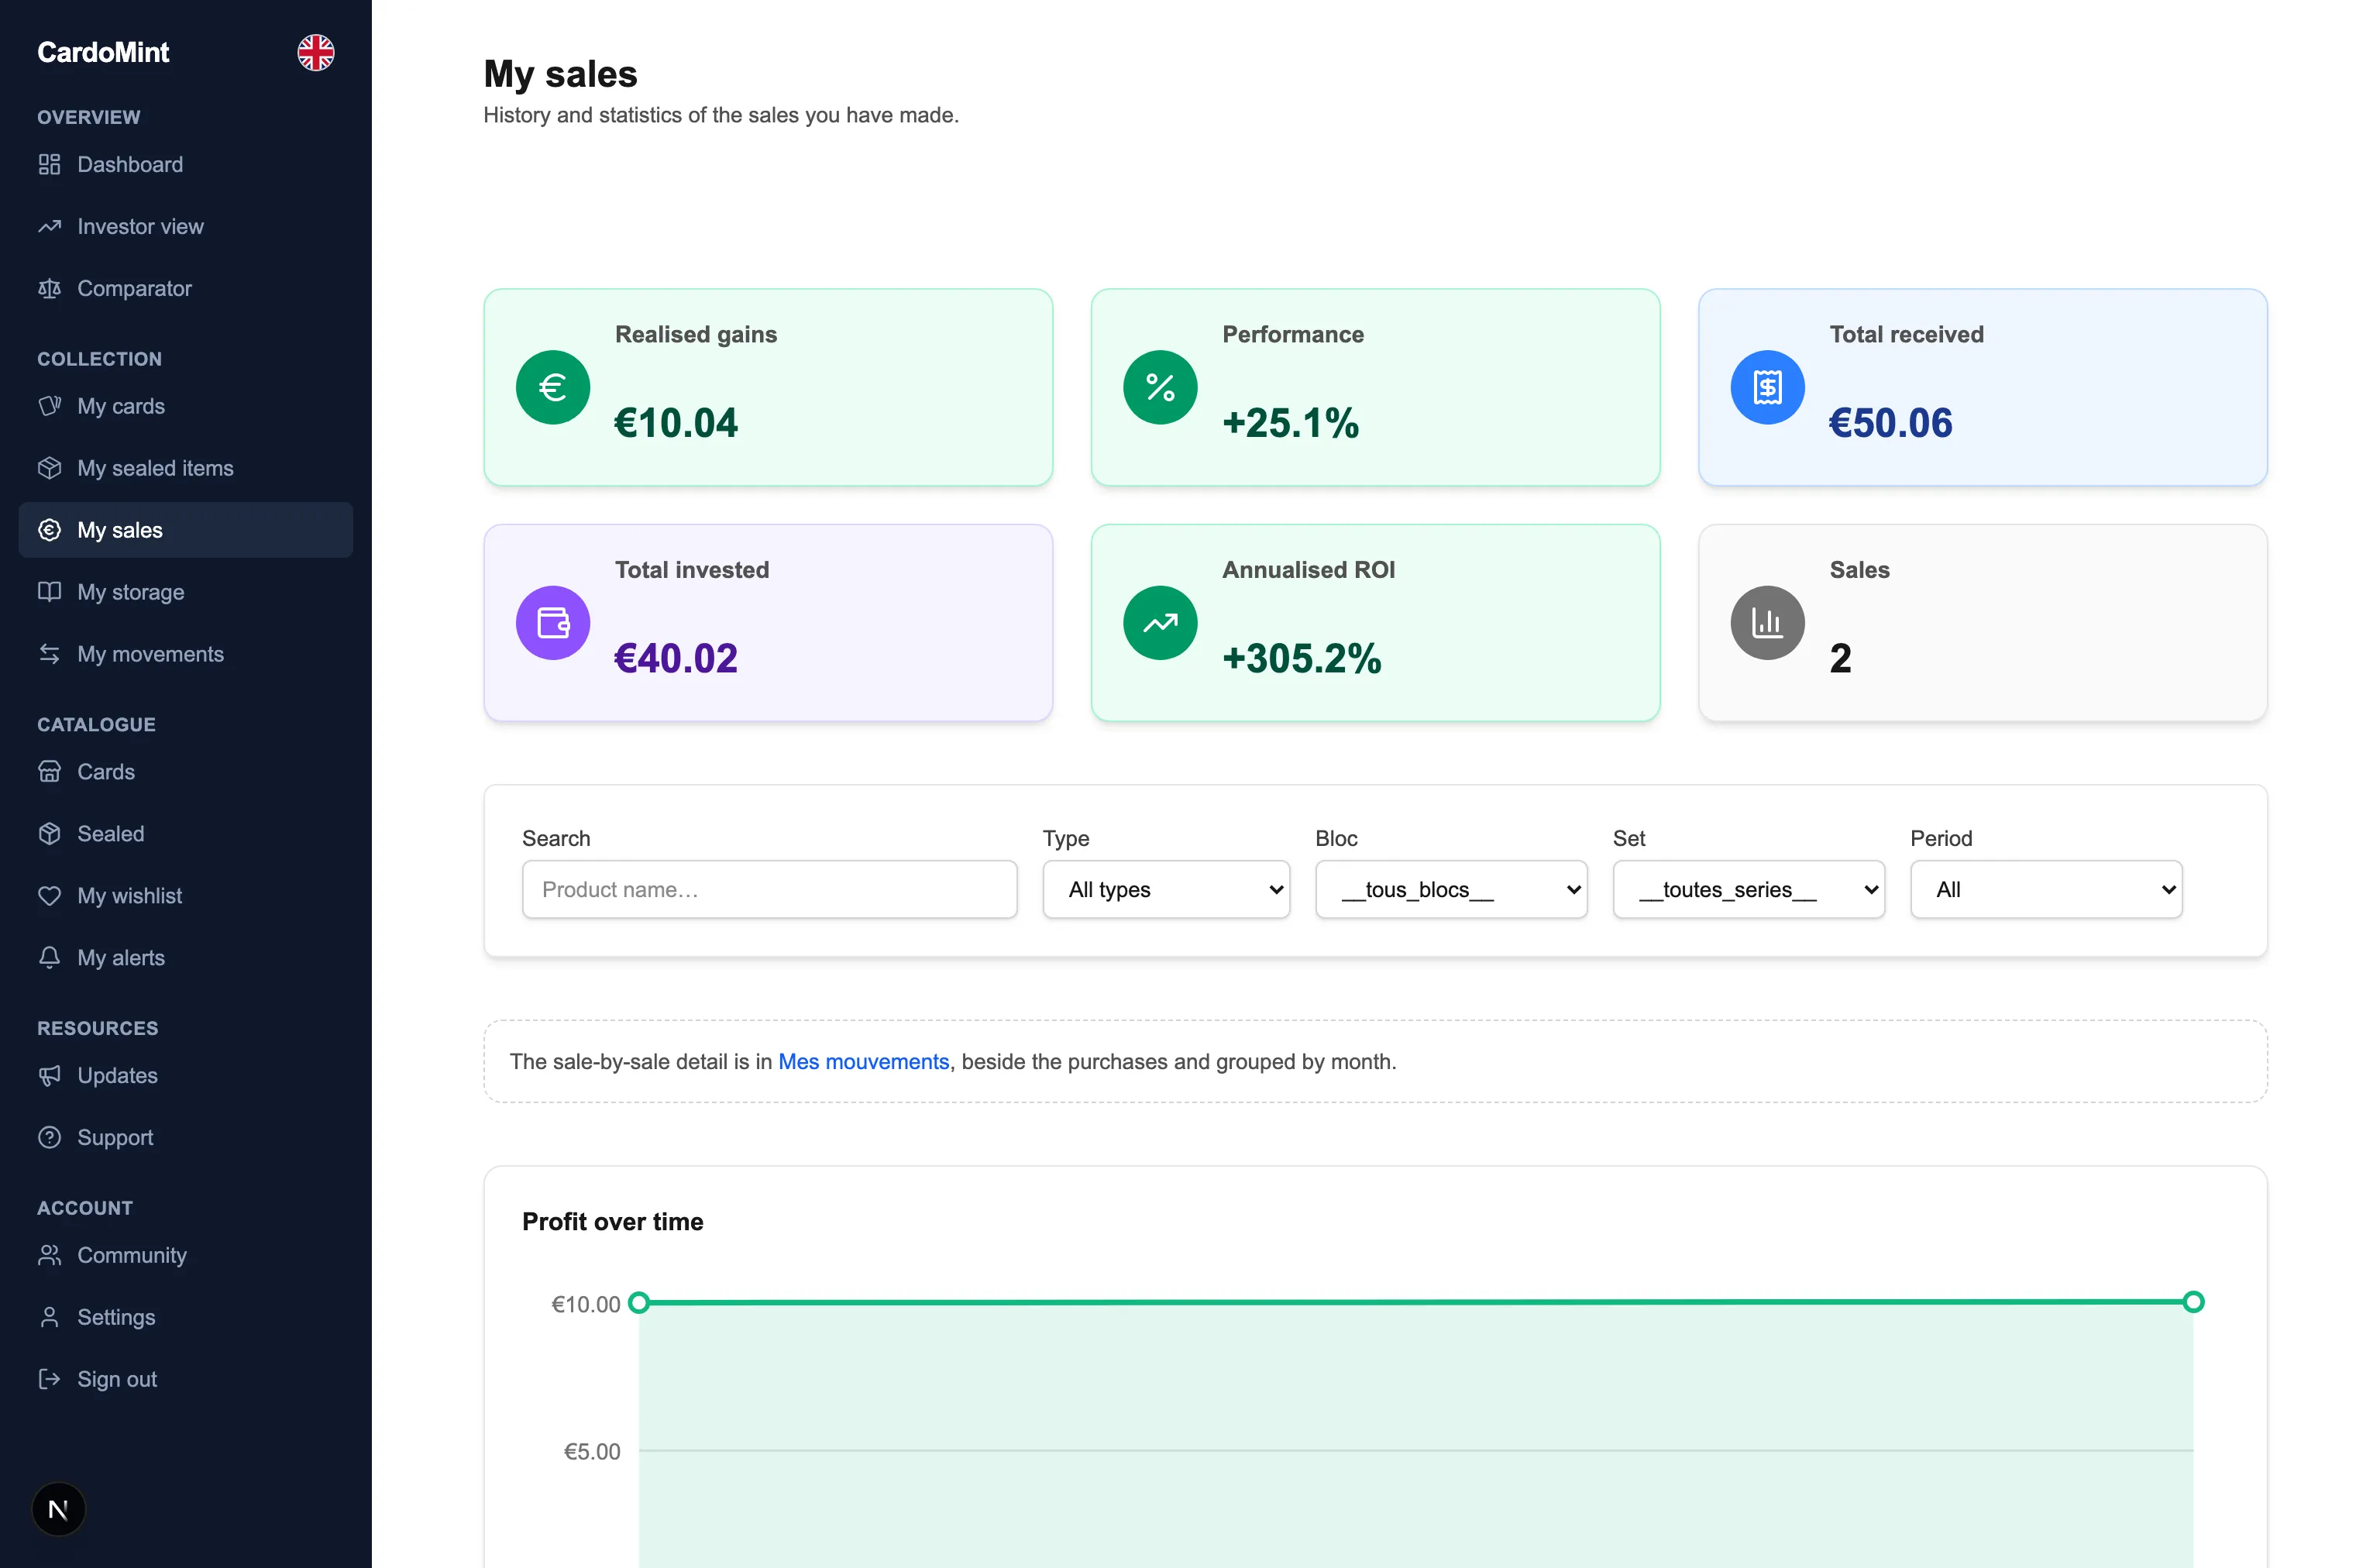Click the Realised gains euro icon
Screen dimensions: 2380x1568
552,387
